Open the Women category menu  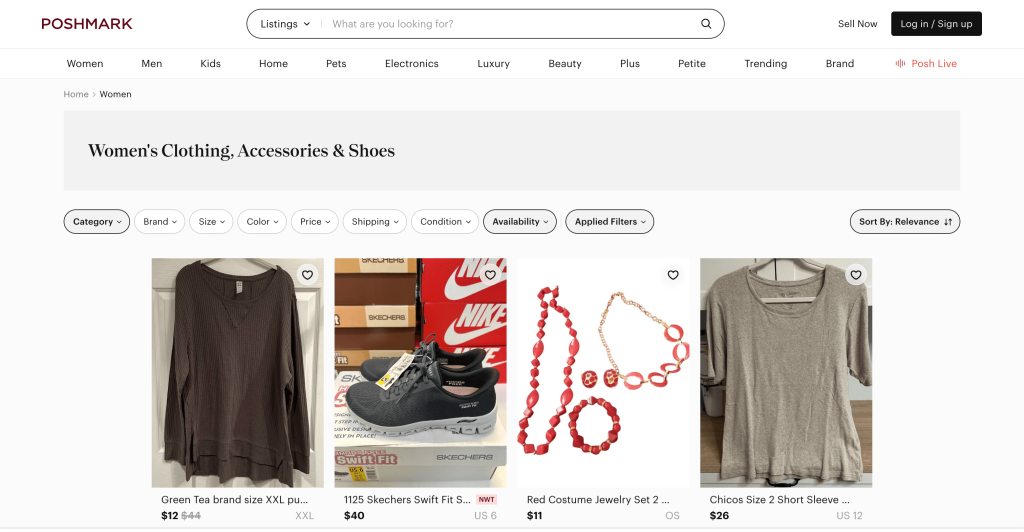85,63
